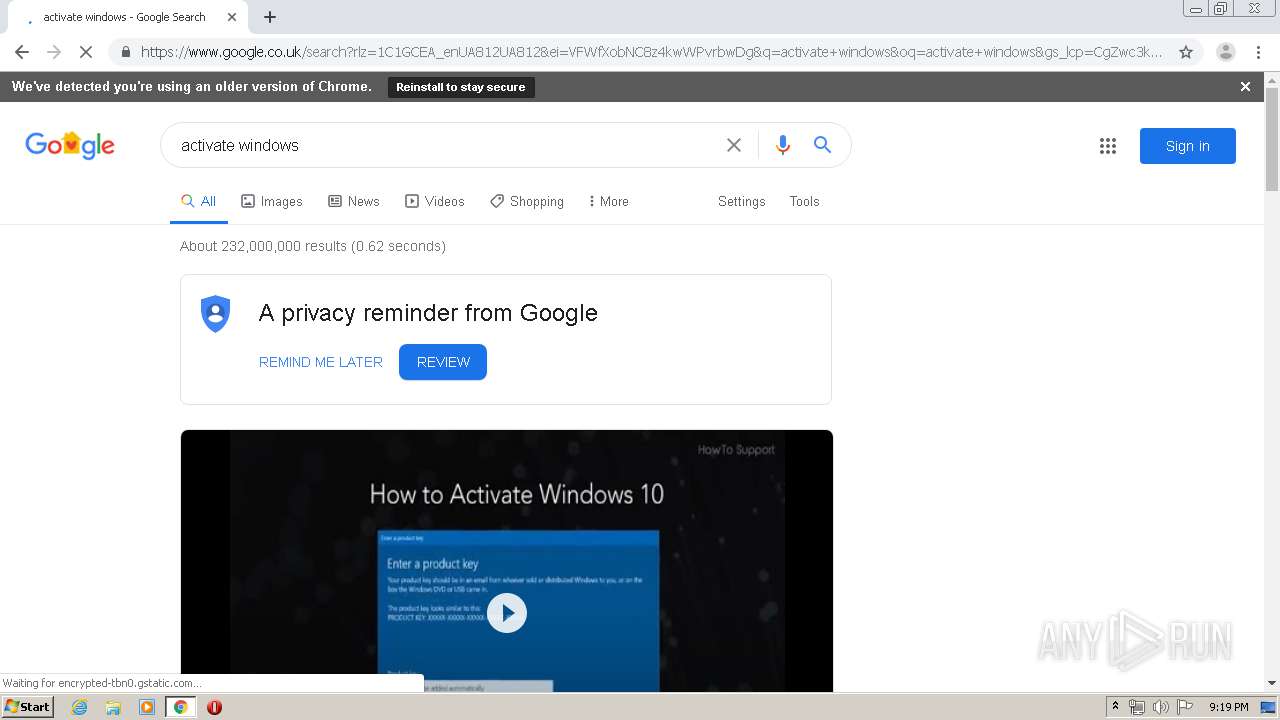Open search Settings menu

click(741, 201)
